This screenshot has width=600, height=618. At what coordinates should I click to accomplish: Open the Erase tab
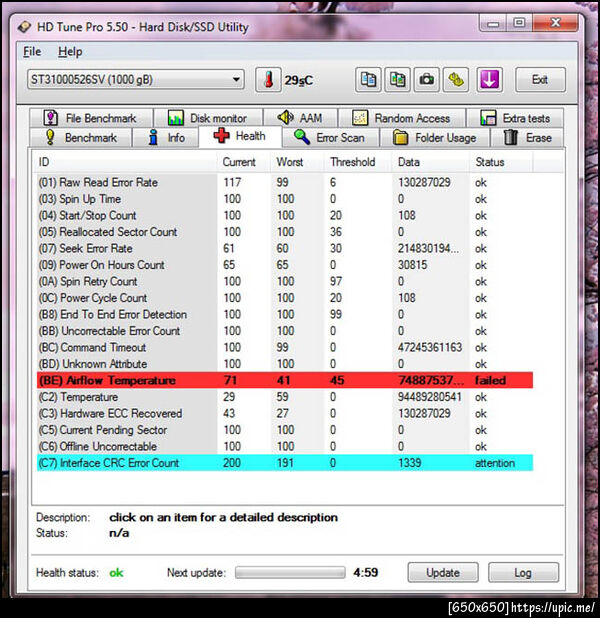tap(527, 138)
